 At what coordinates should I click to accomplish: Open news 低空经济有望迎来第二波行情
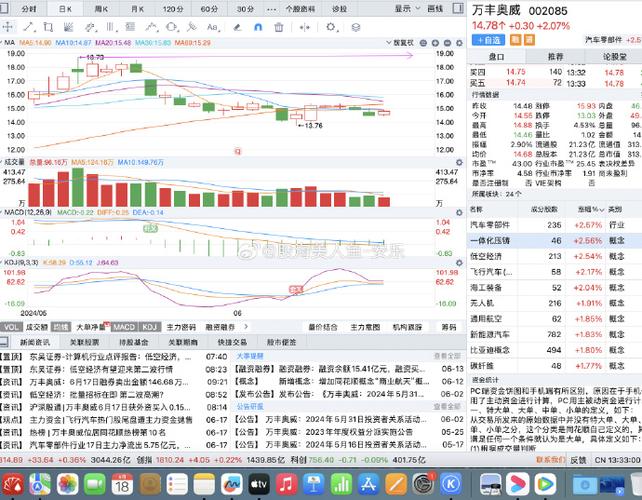101,369
